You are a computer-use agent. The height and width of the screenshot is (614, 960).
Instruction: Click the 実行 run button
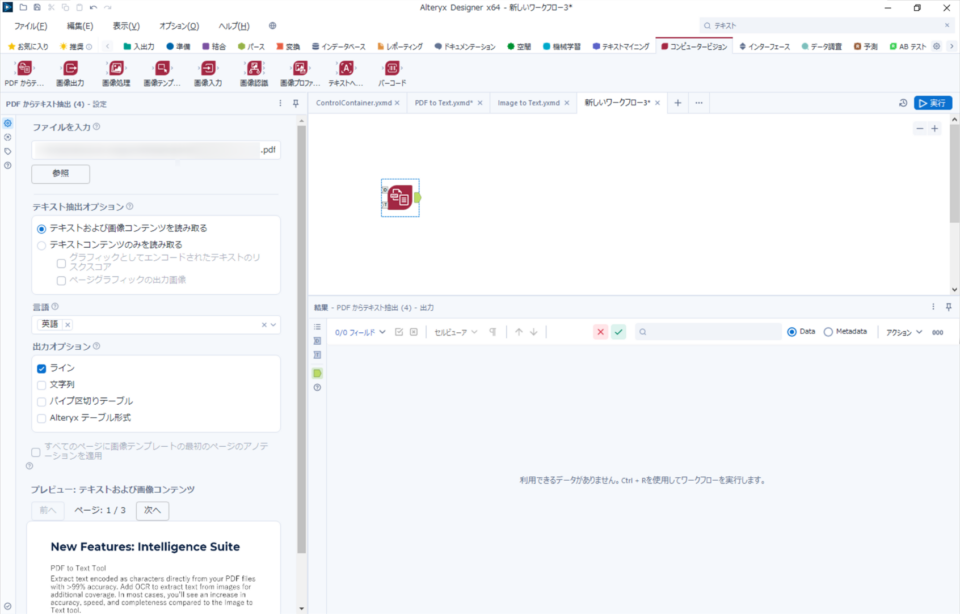pyautogui.click(x=932, y=102)
